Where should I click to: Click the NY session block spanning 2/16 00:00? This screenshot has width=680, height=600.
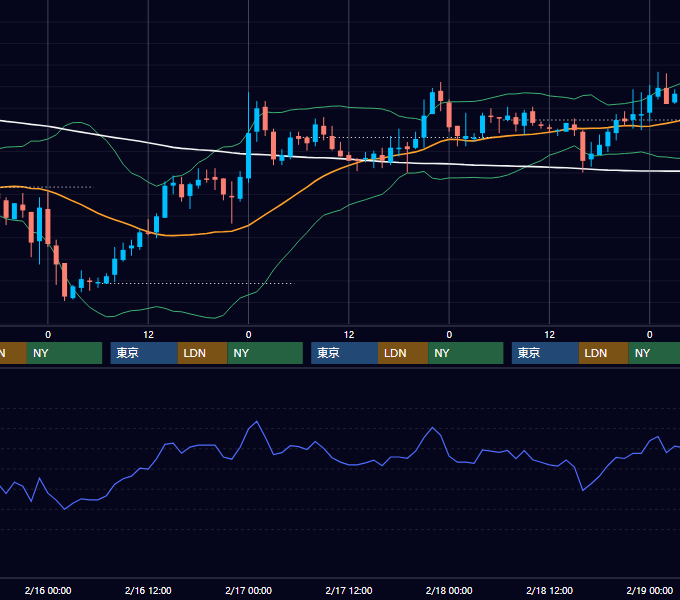[x=64, y=353]
